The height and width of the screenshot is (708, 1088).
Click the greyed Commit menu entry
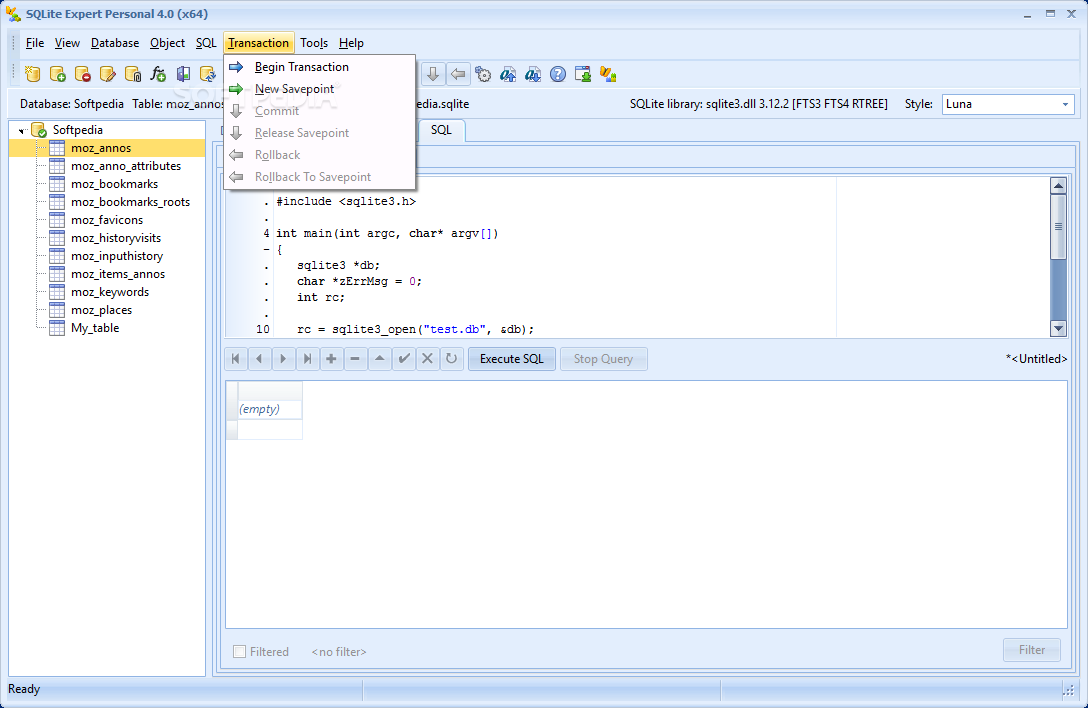point(319,111)
